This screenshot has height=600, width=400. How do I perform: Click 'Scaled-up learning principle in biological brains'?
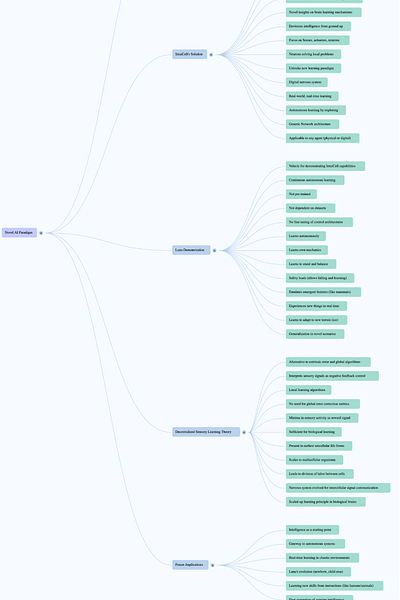(325, 502)
